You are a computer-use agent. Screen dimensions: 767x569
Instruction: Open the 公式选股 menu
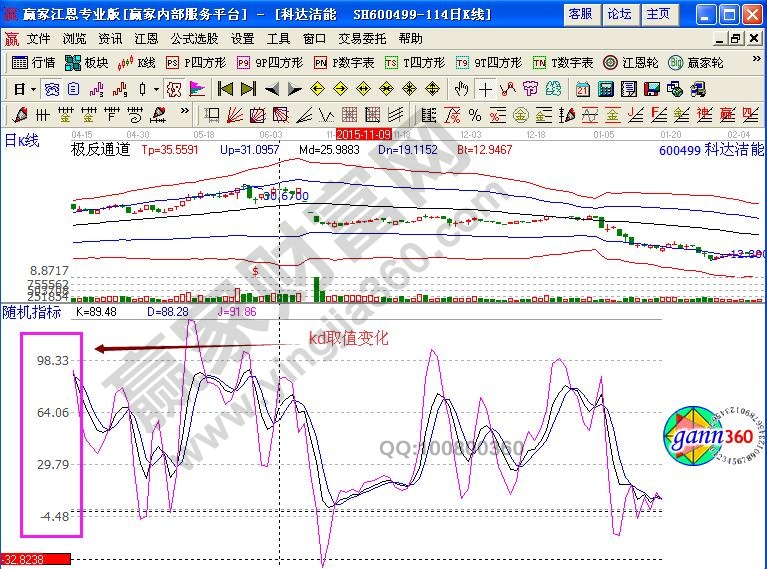[x=194, y=38]
